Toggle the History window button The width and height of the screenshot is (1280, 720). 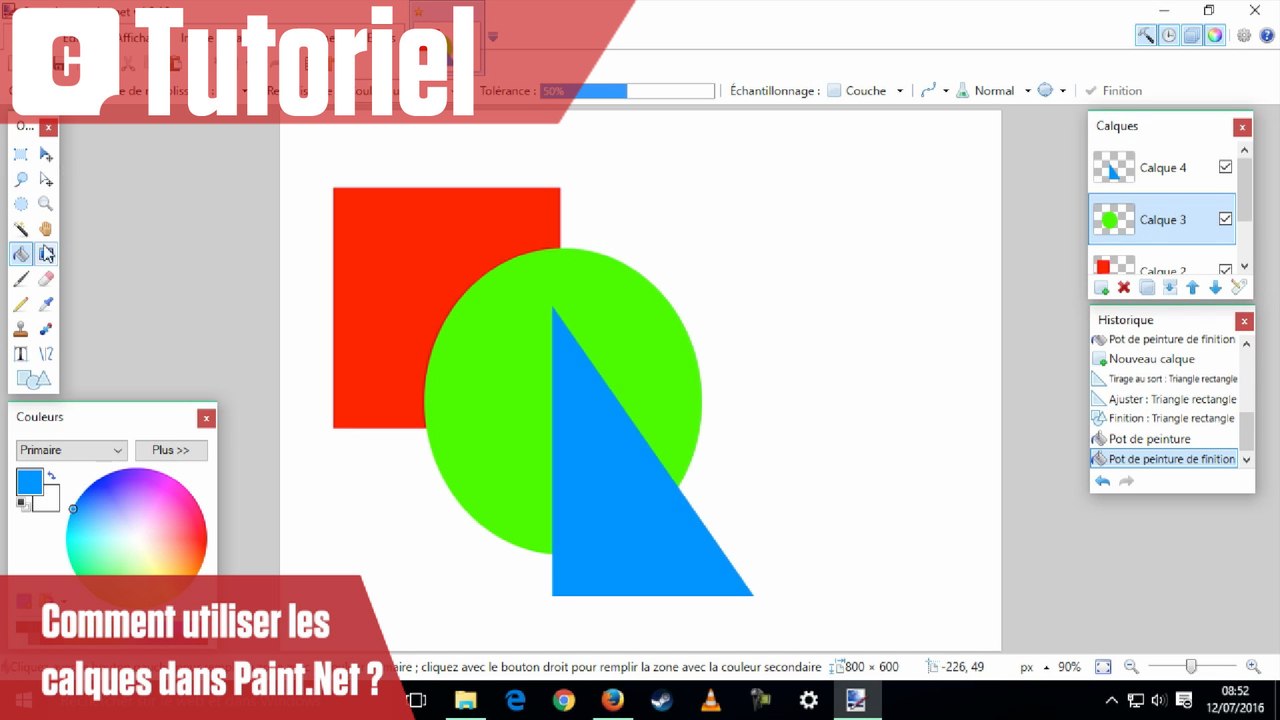pyautogui.click(x=1169, y=35)
